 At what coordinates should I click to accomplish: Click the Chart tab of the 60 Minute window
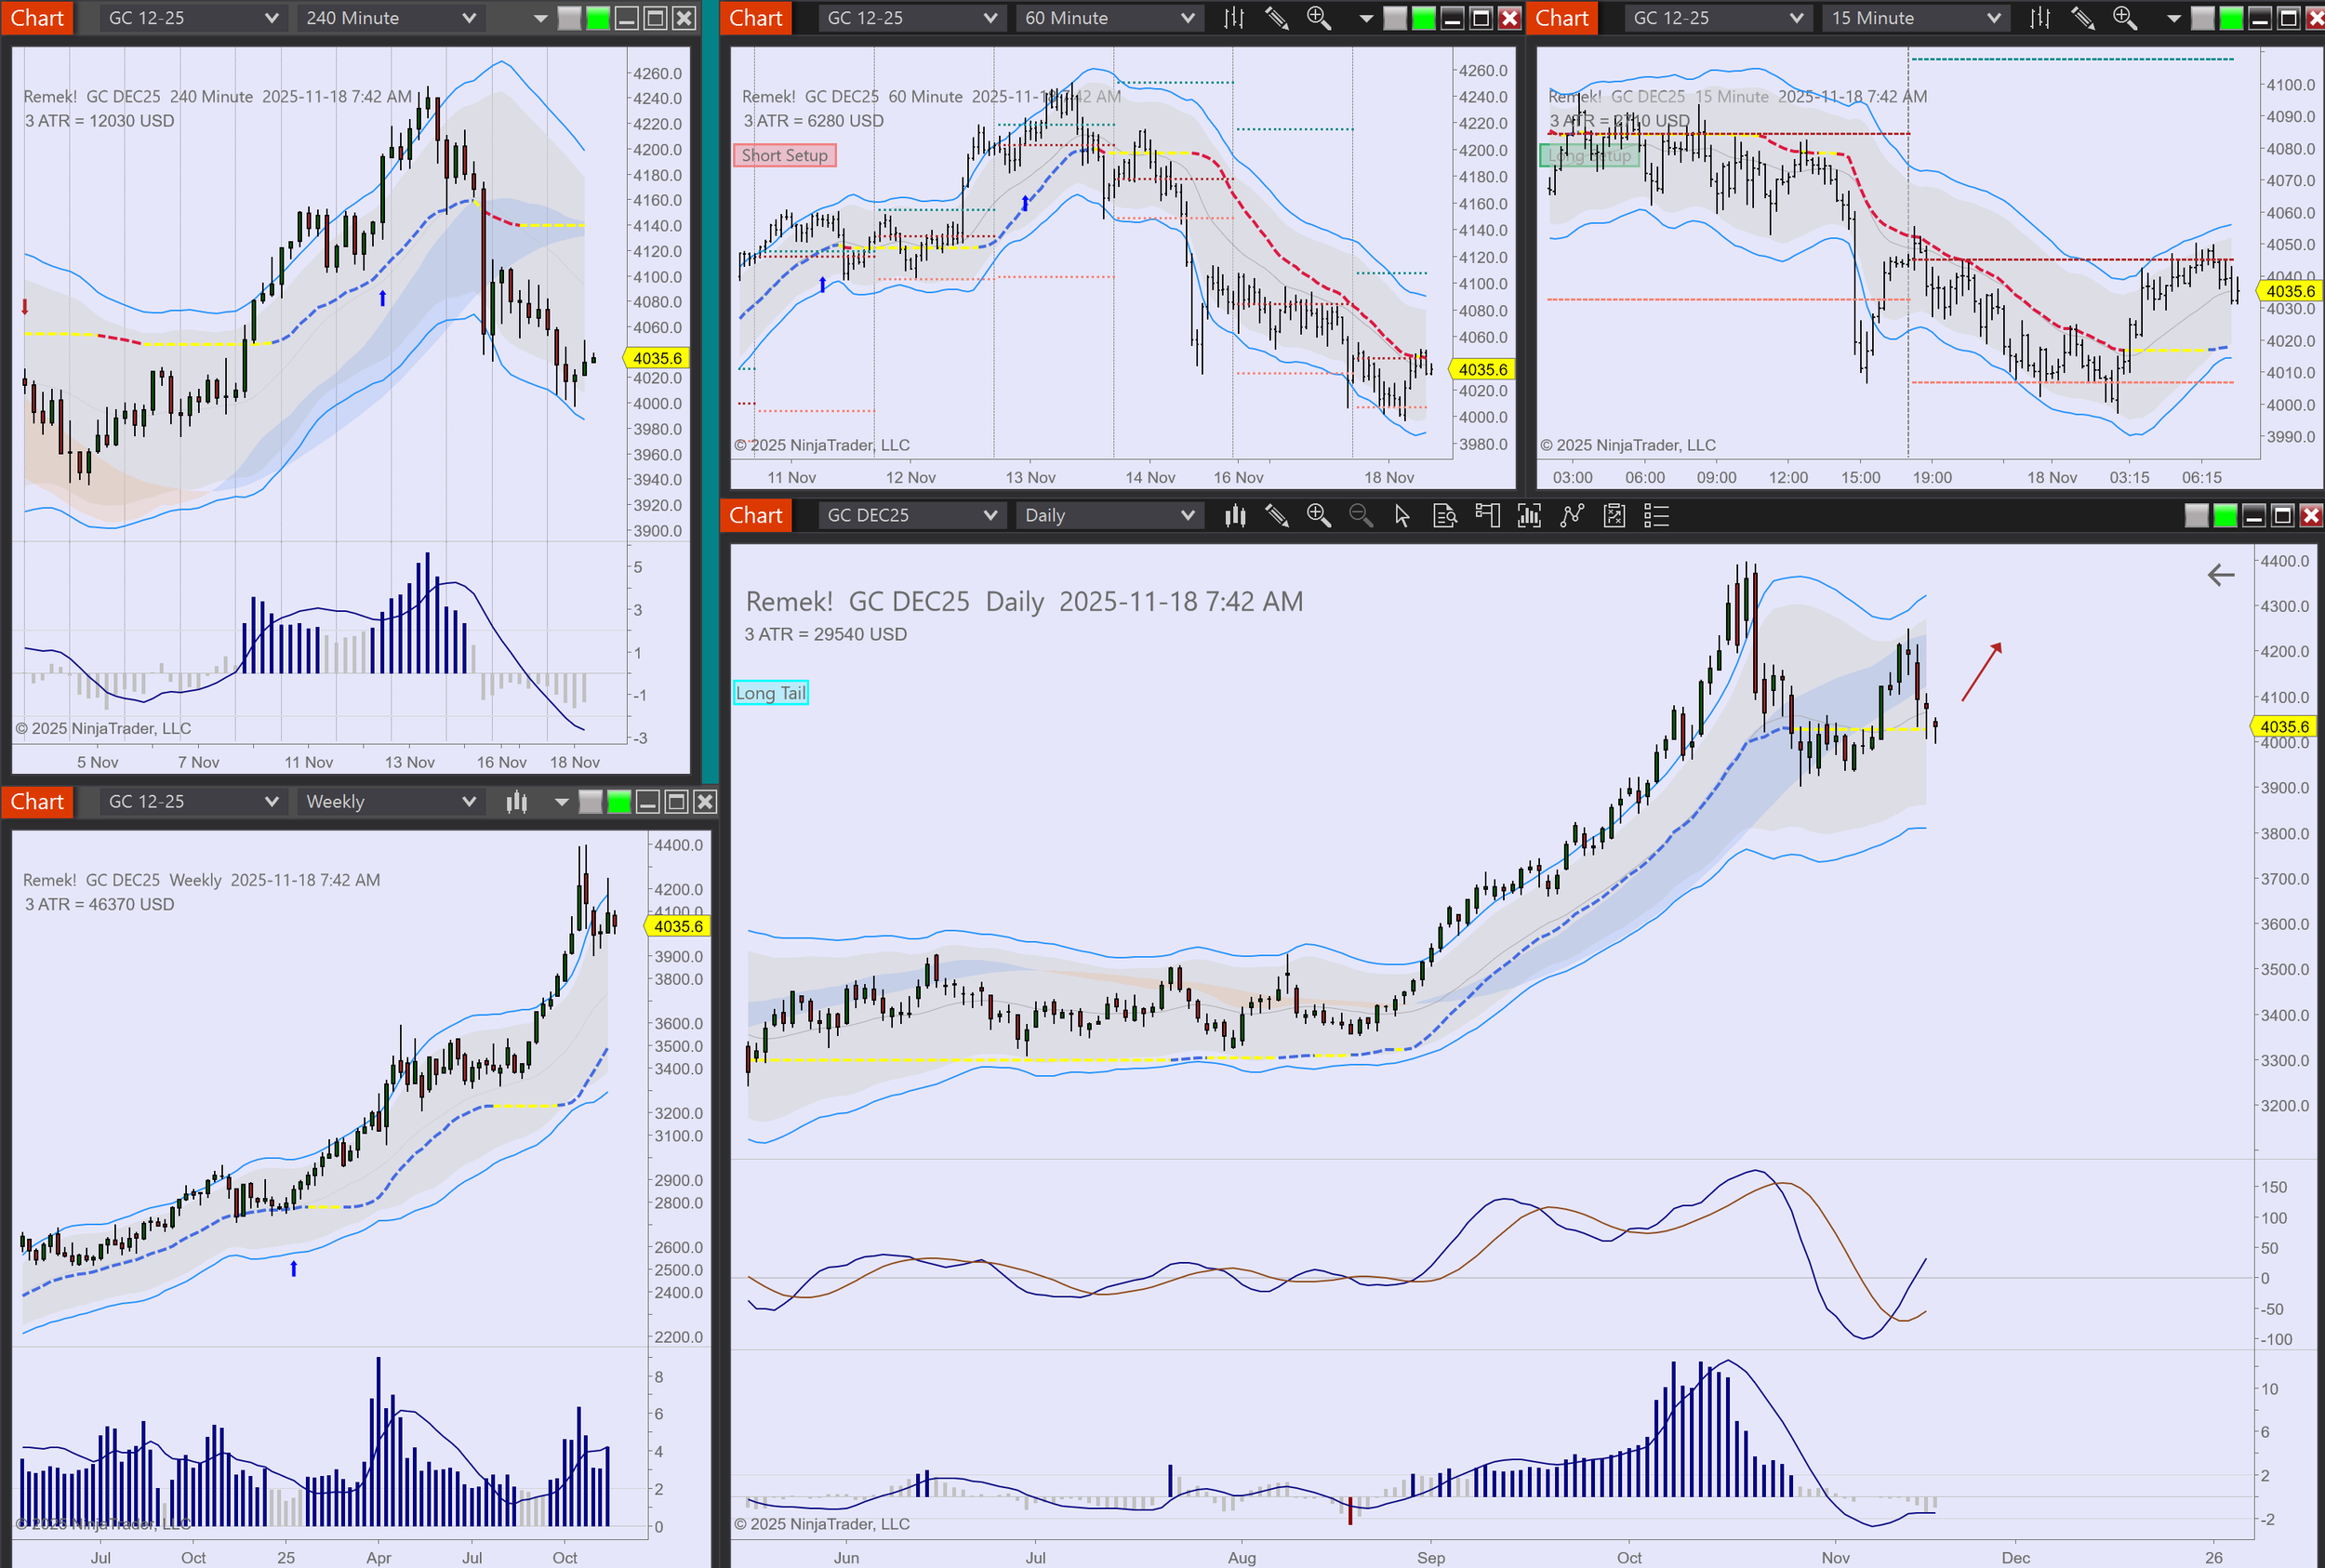tap(755, 18)
